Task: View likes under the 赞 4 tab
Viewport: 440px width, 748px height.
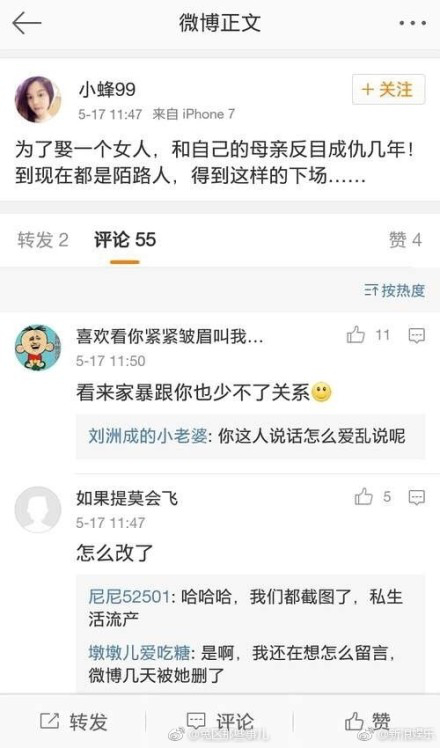Action: (x=406, y=240)
